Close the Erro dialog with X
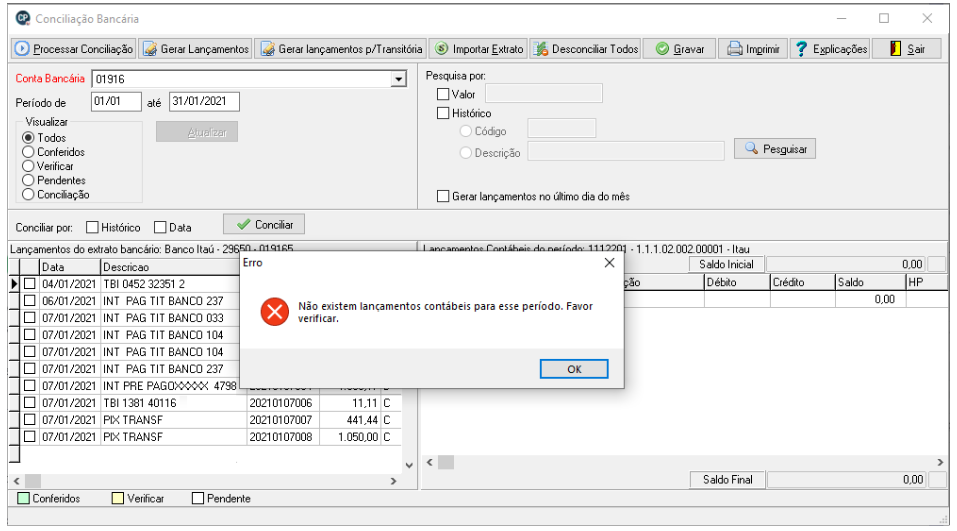Screen dimensions: 957x531 (609, 262)
